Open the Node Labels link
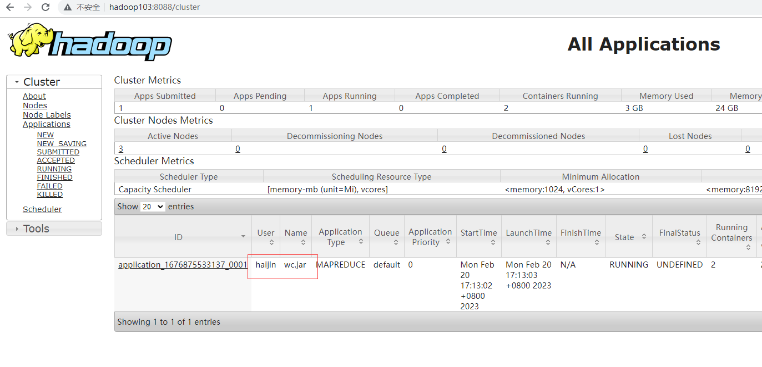The image size is (762, 367). pos(47,115)
